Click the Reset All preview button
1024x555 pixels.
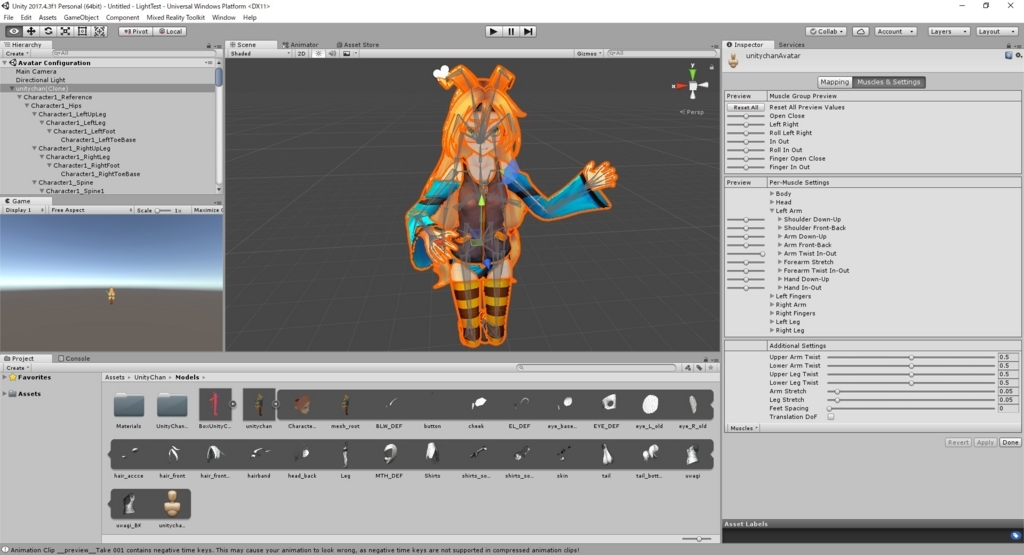pyautogui.click(x=745, y=108)
